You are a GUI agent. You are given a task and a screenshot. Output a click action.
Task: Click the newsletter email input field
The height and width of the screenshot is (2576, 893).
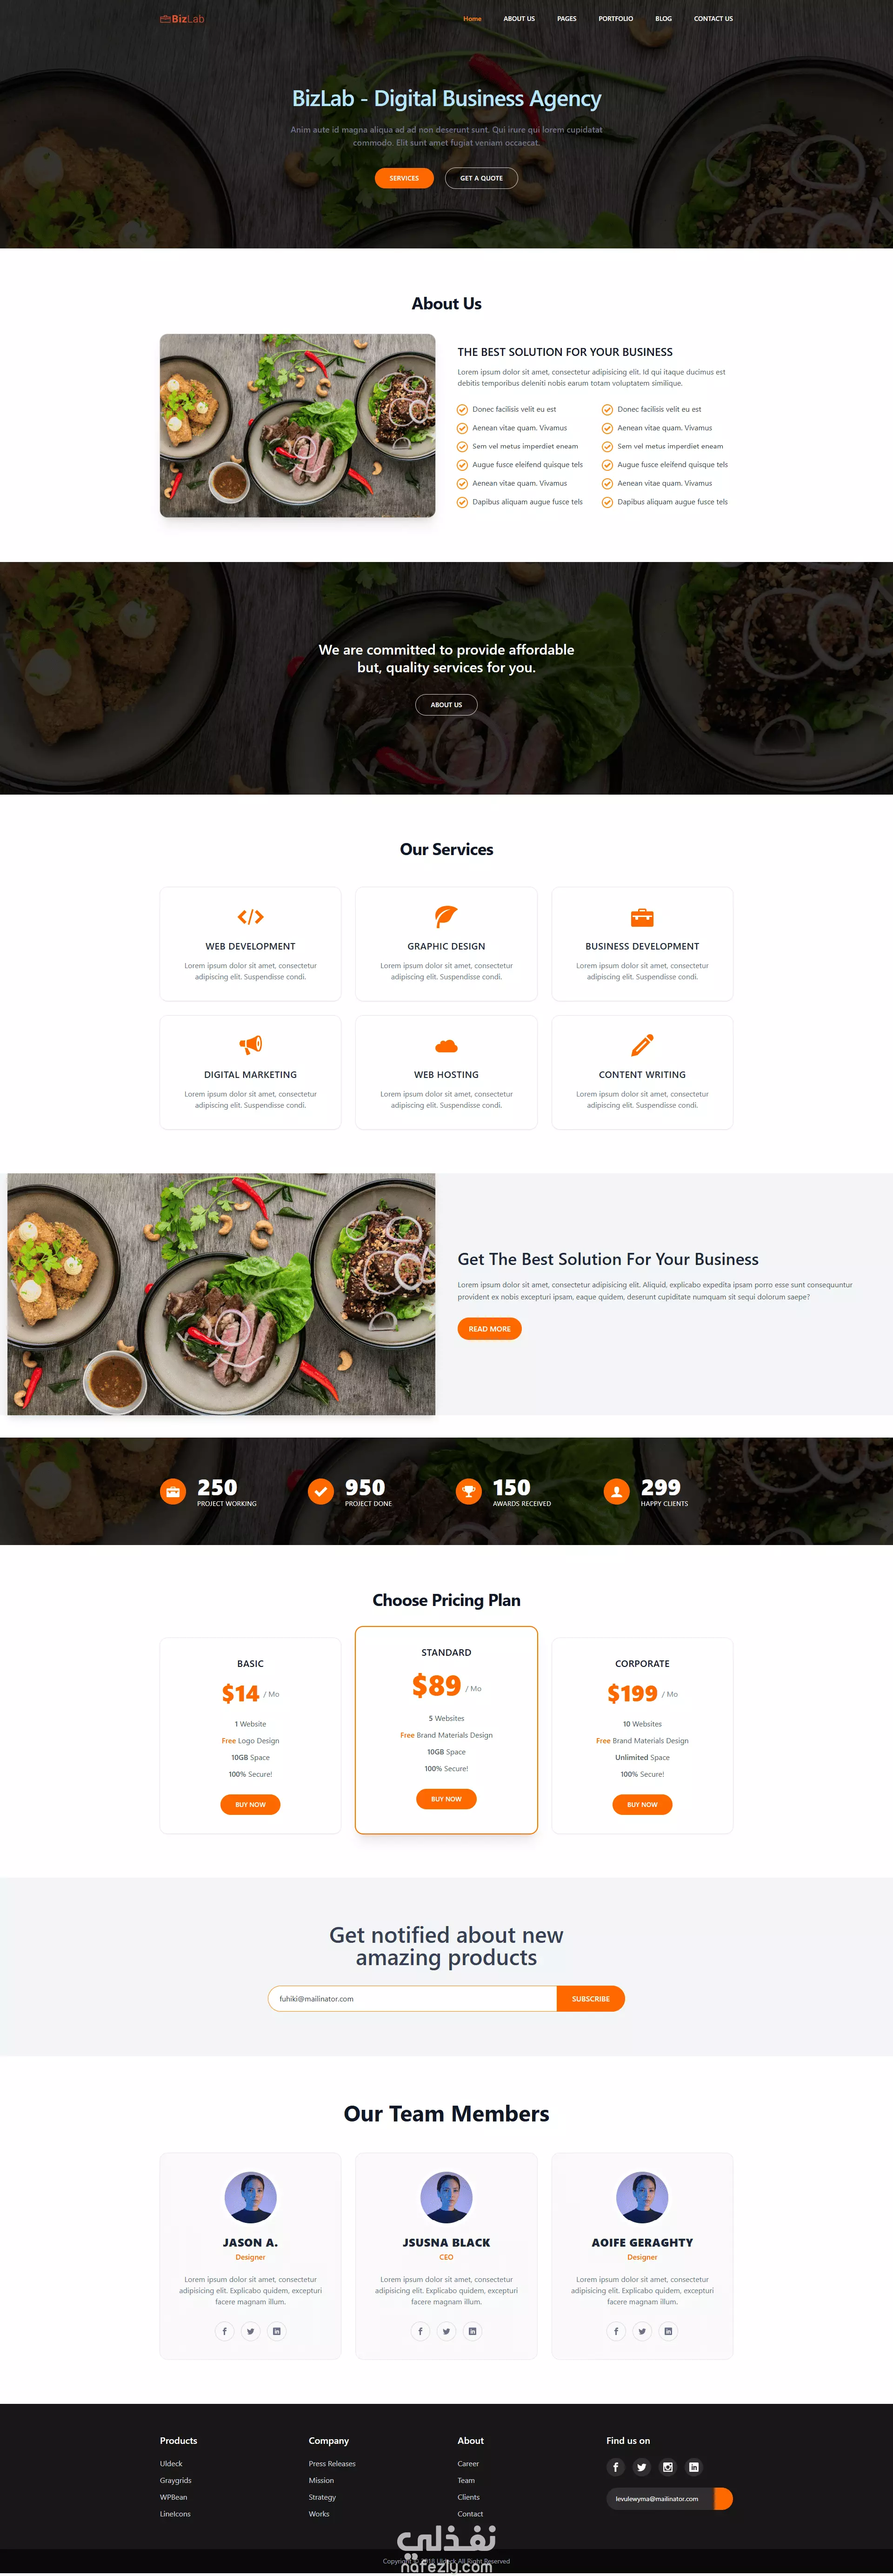[412, 1999]
